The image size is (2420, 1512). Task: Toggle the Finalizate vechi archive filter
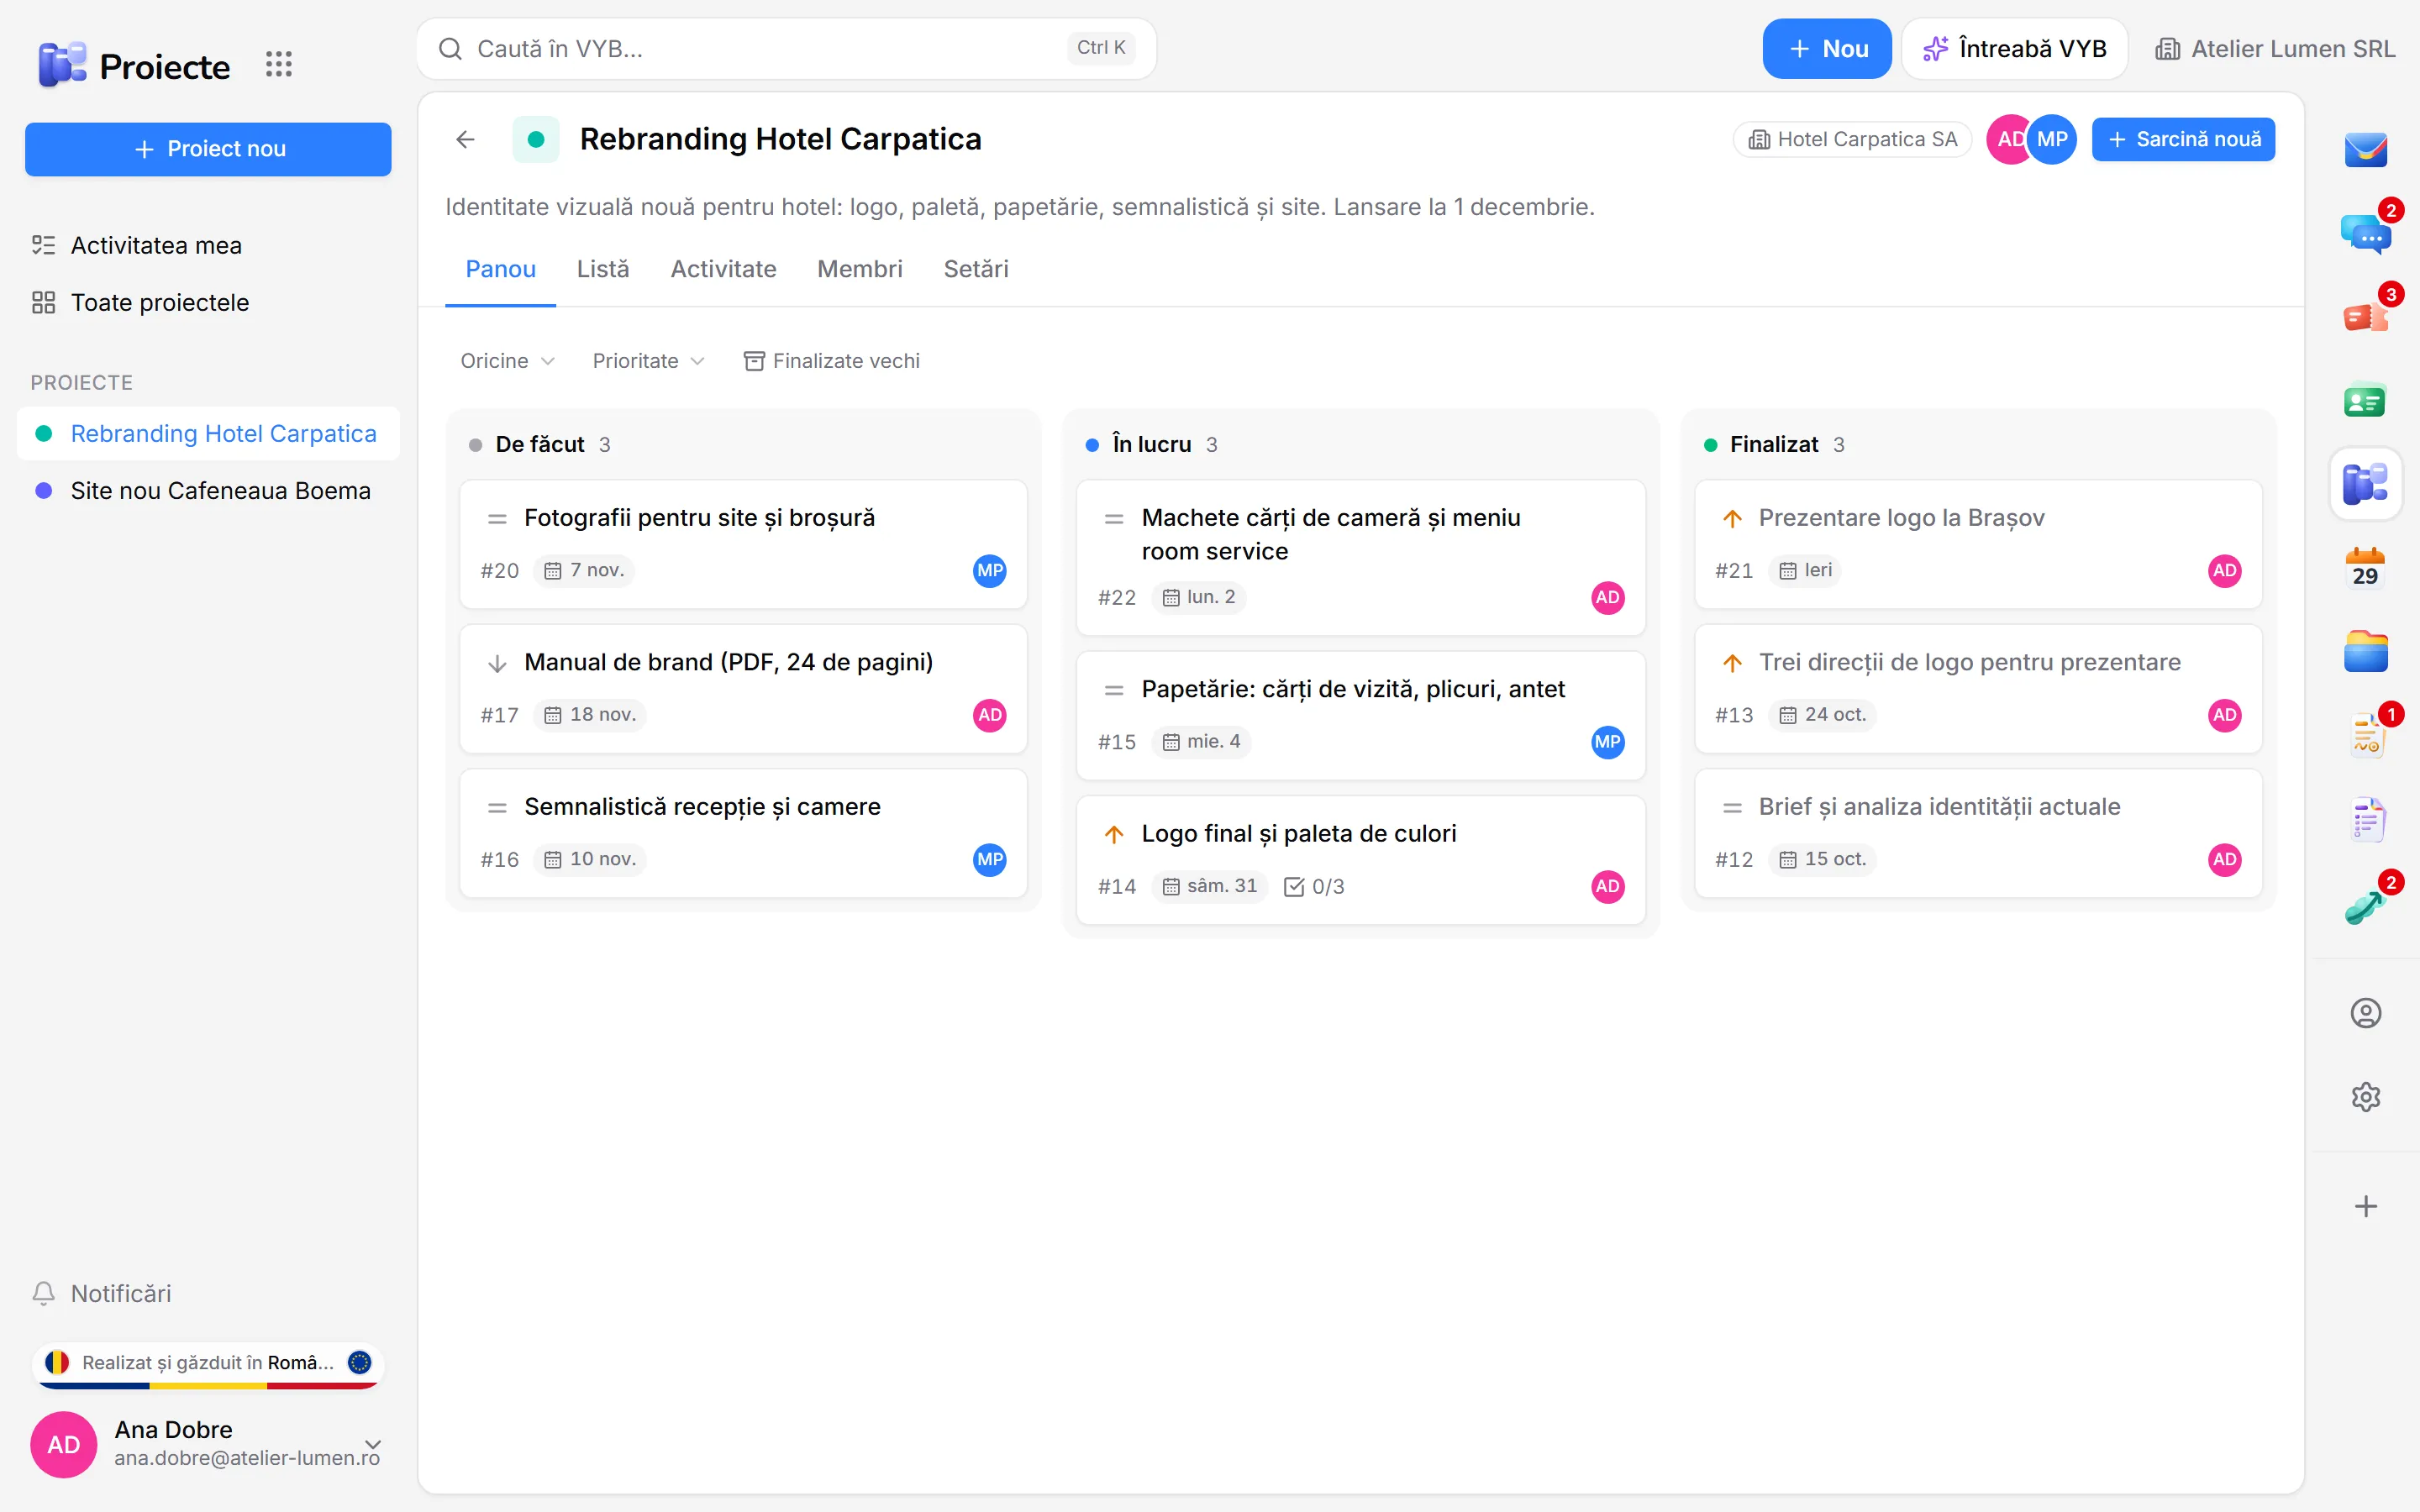tap(831, 361)
